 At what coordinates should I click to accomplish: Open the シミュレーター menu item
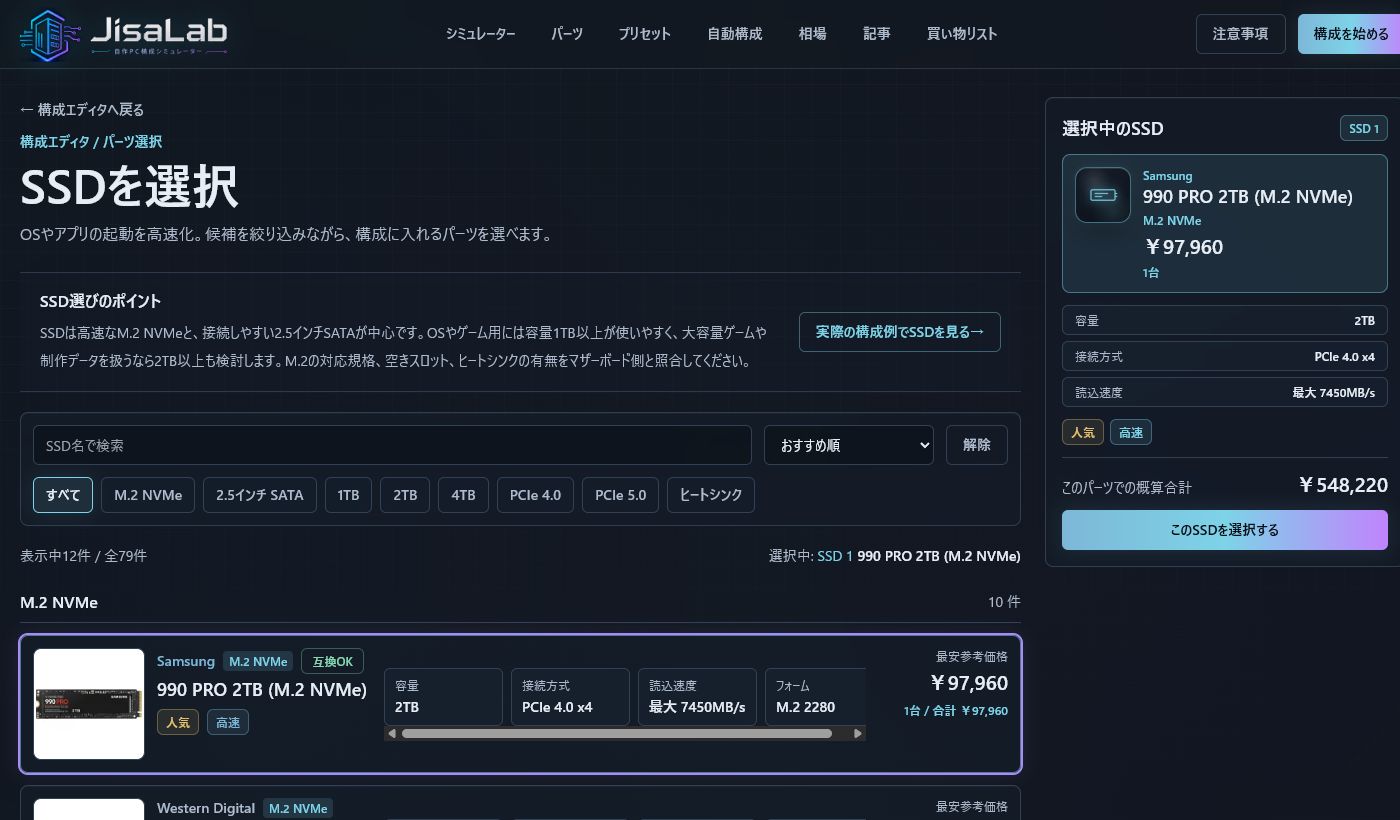pos(481,34)
